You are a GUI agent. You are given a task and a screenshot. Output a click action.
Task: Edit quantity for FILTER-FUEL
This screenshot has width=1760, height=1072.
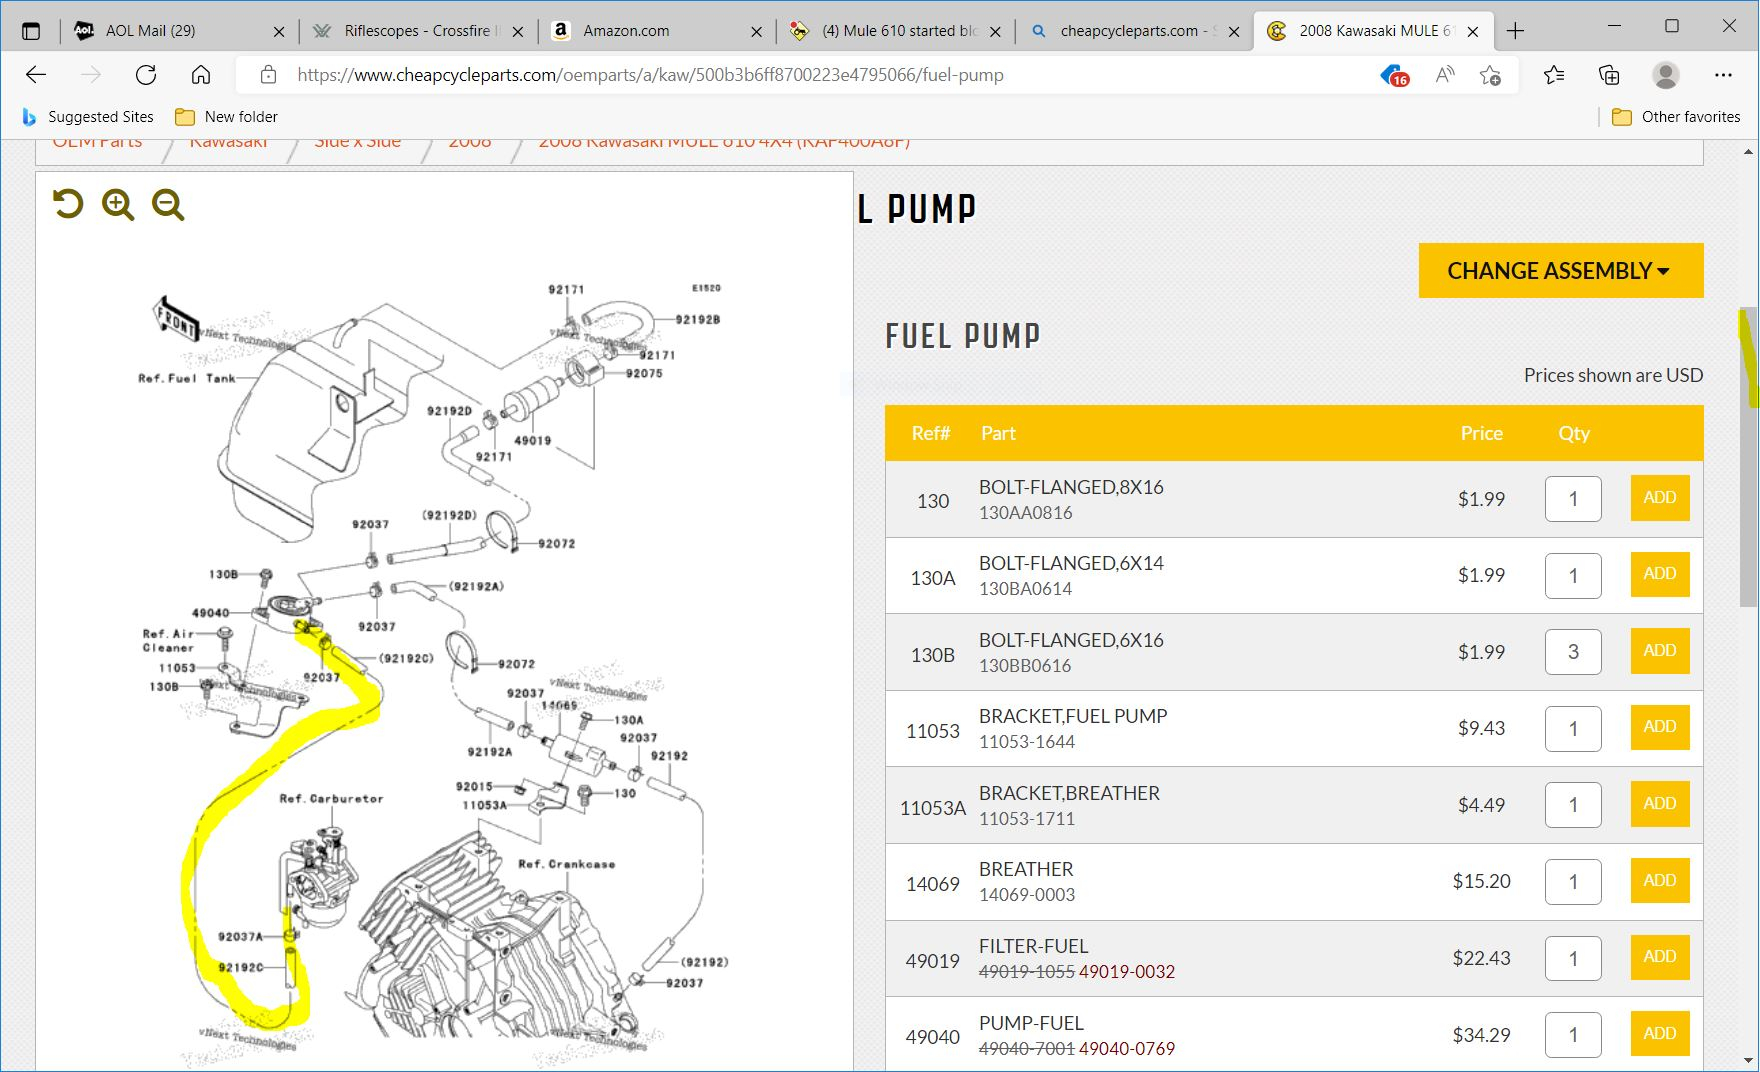pyautogui.click(x=1573, y=958)
